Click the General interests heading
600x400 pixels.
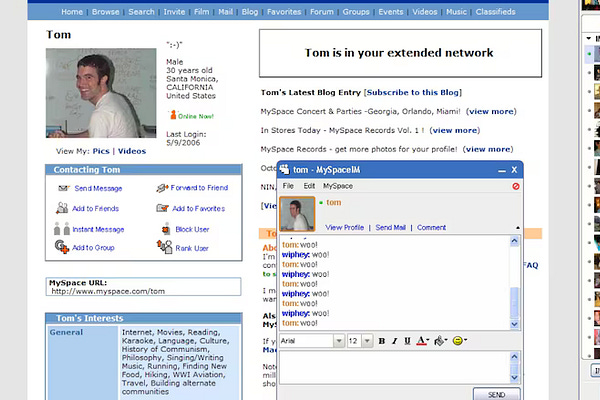(66, 332)
